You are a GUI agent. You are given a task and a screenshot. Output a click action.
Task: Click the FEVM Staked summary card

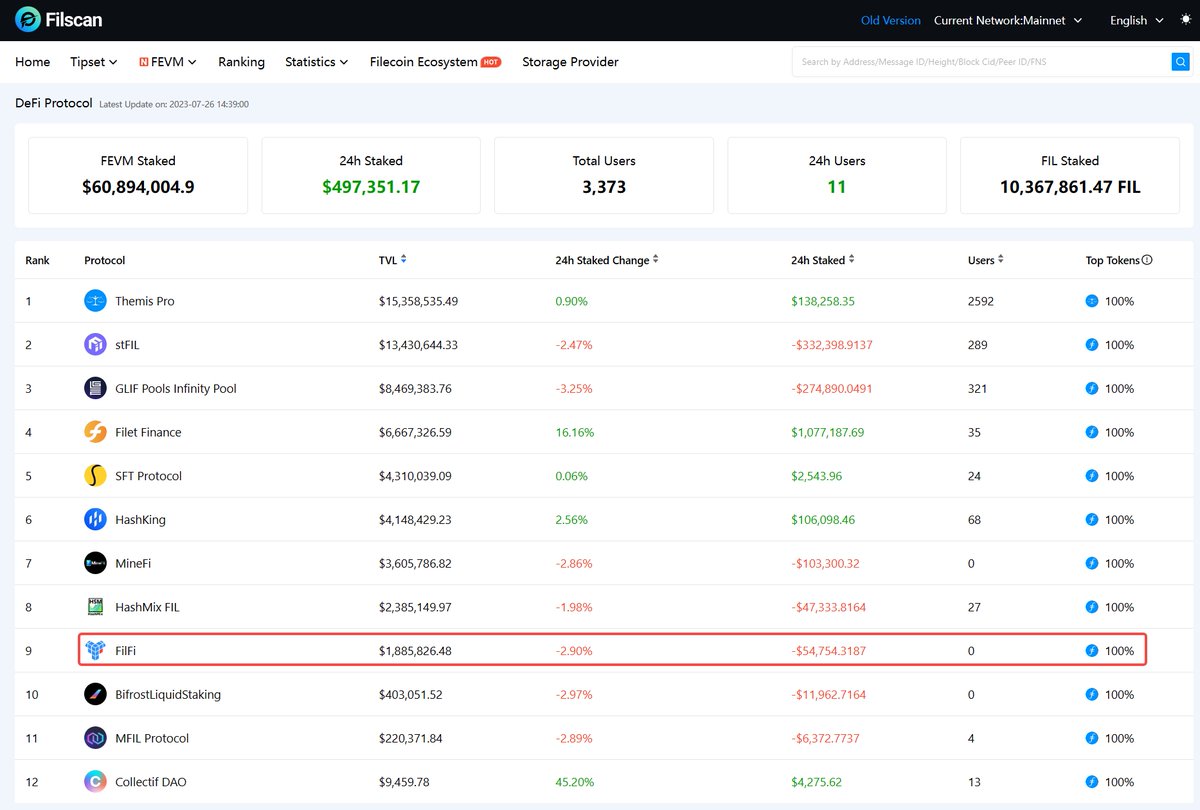click(x=138, y=175)
